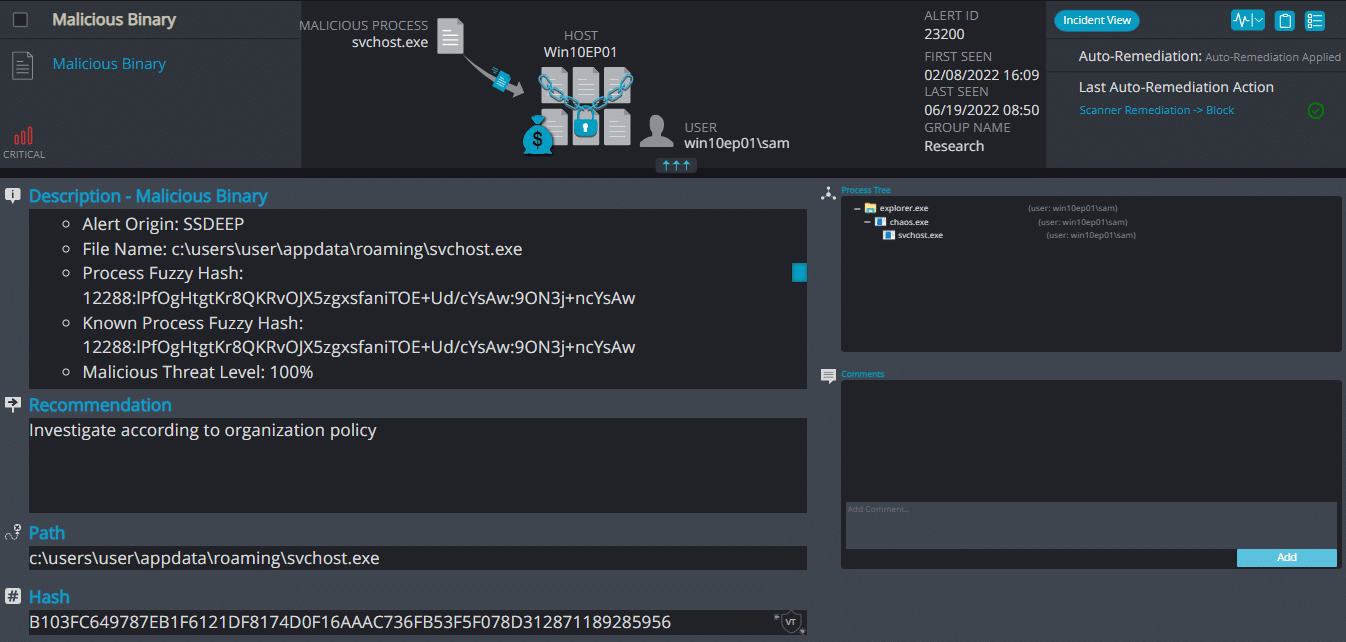
Task: Click the Last Seen date 06/19/2022 08:50
Action: (981, 110)
